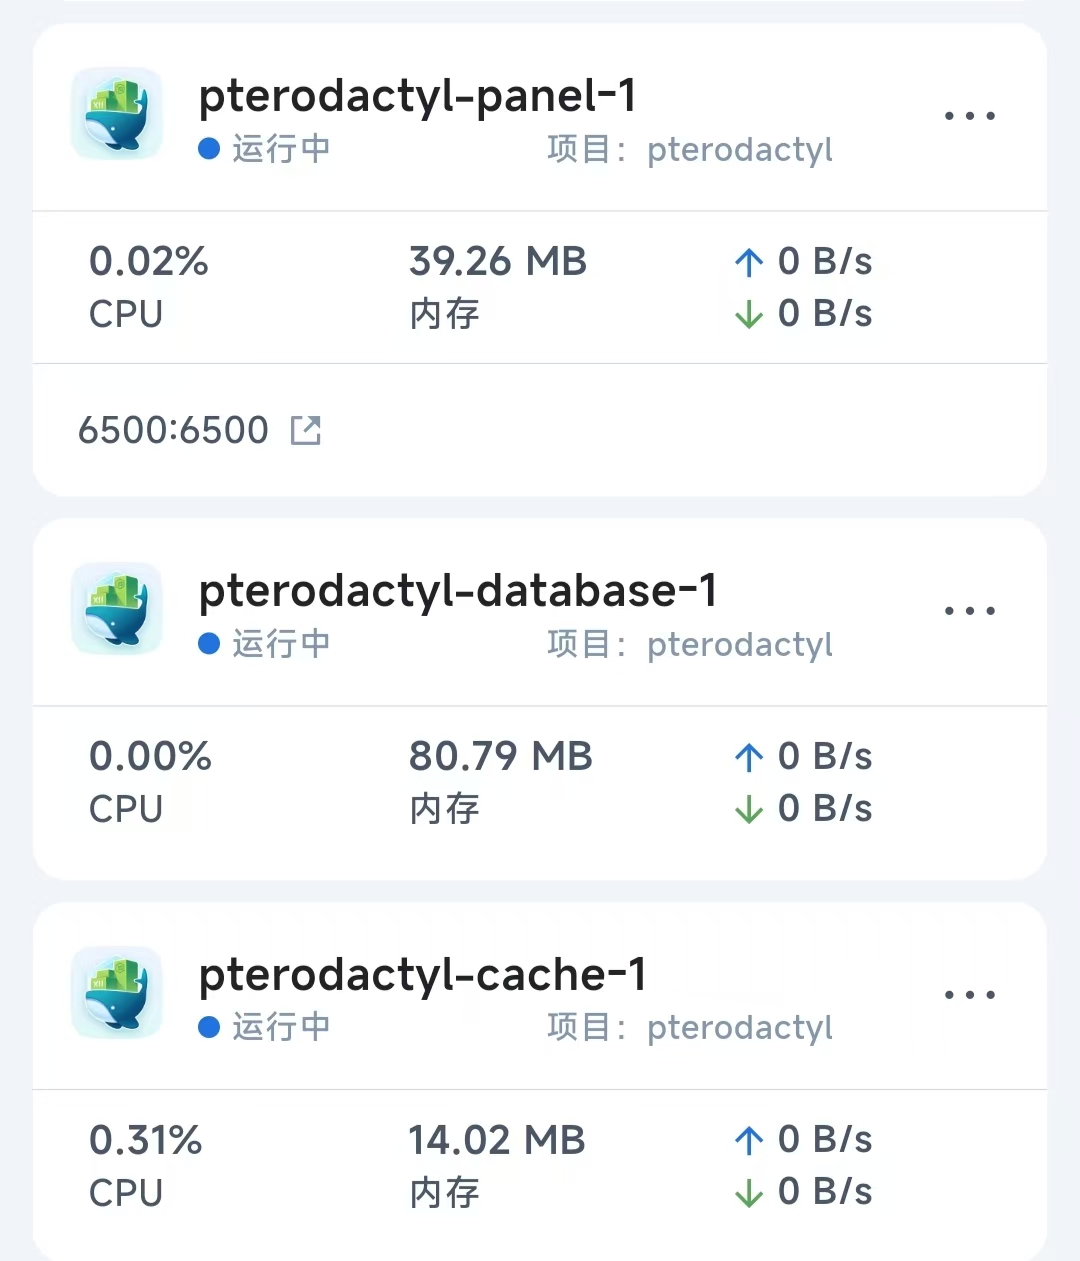Click the pterodactyl-database-1 whale container icon
1080x1261 pixels.
pos(117,609)
